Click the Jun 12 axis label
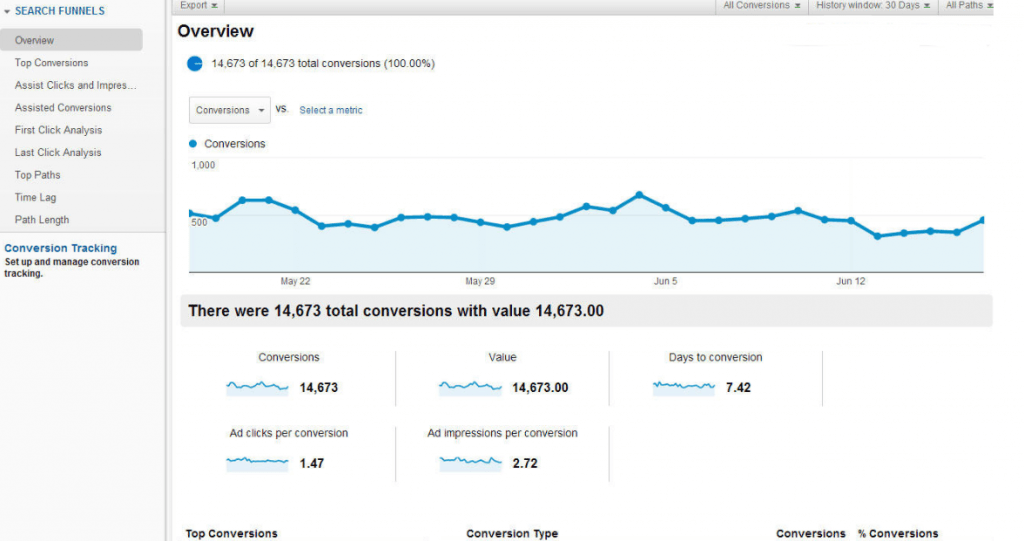Screen dimensions: 1024x541 point(850,282)
